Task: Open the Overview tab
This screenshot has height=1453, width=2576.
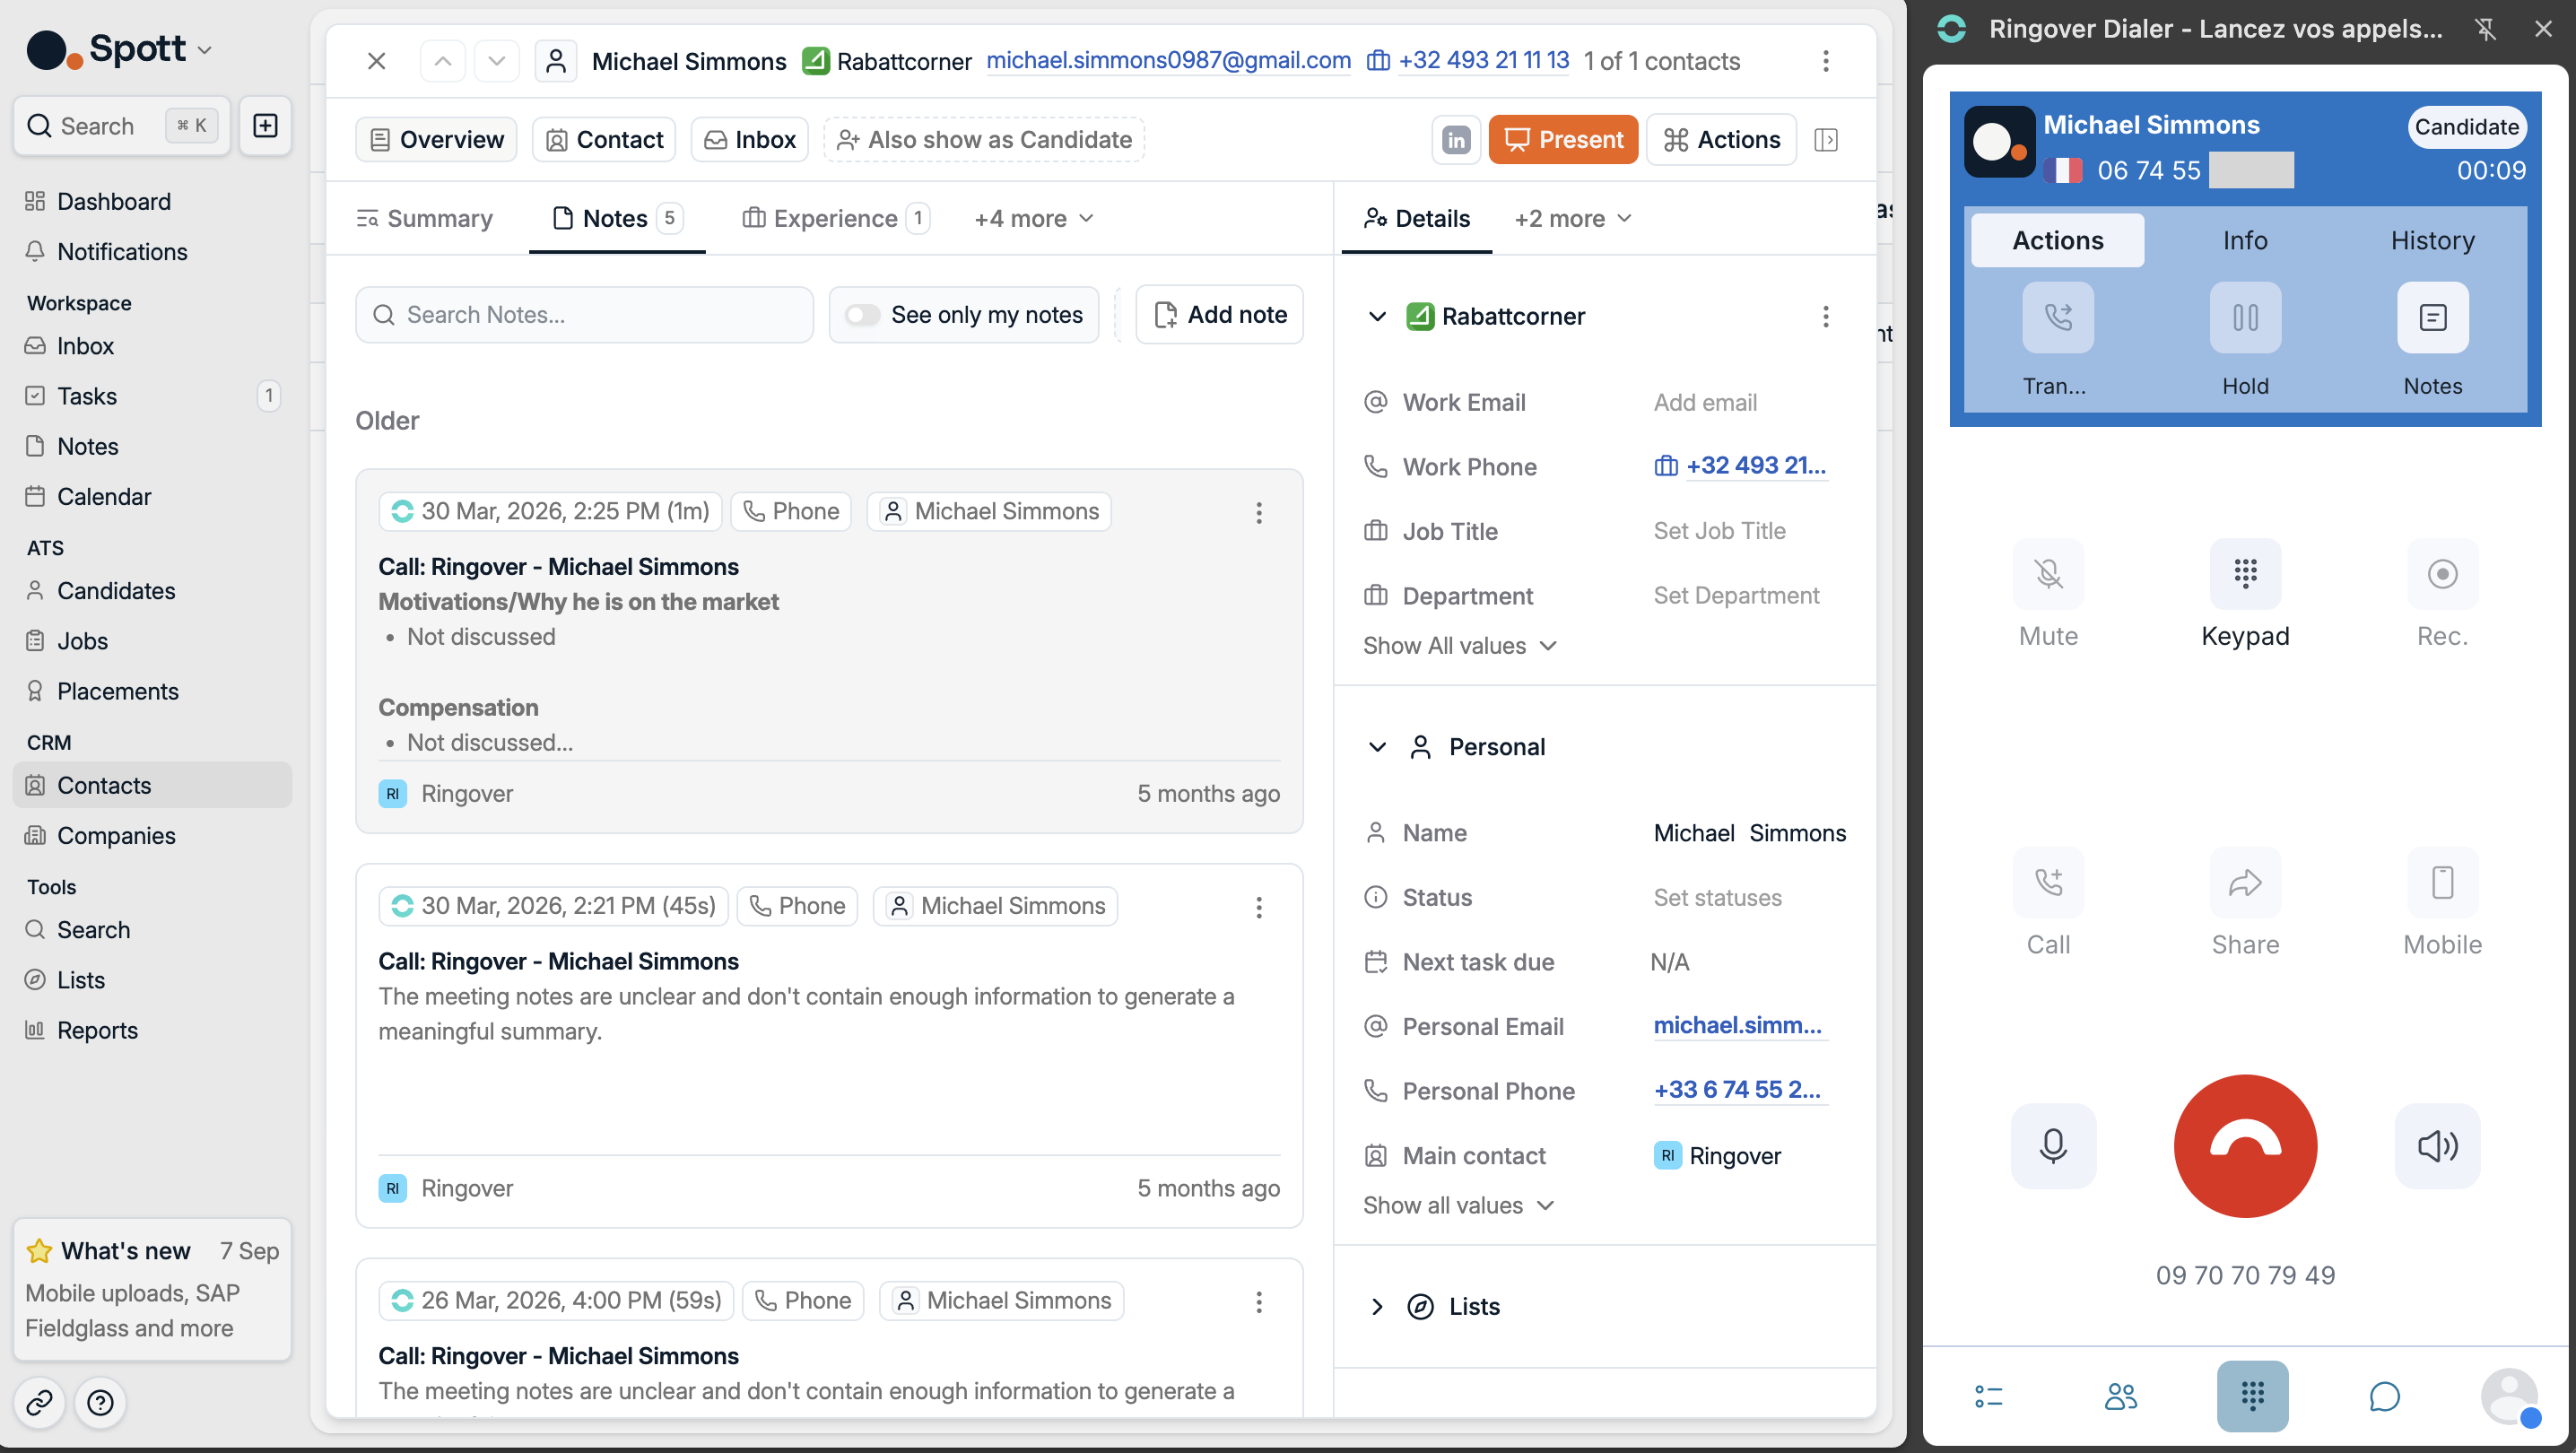Action: (x=436, y=140)
